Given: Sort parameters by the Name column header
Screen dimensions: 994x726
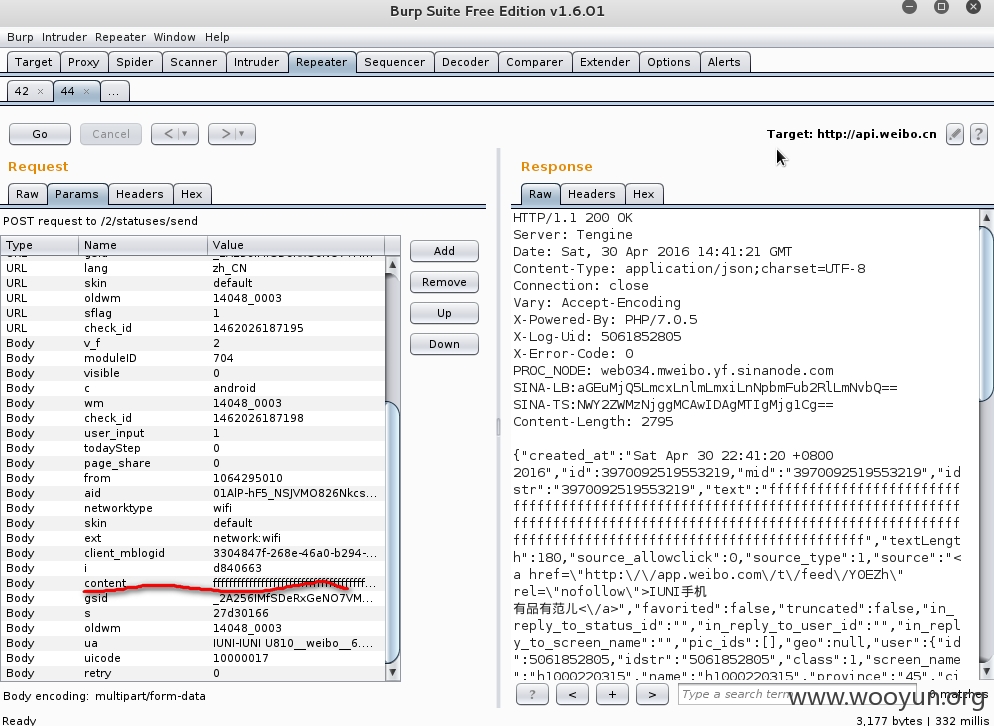Looking at the screenshot, I should click(143, 245).
